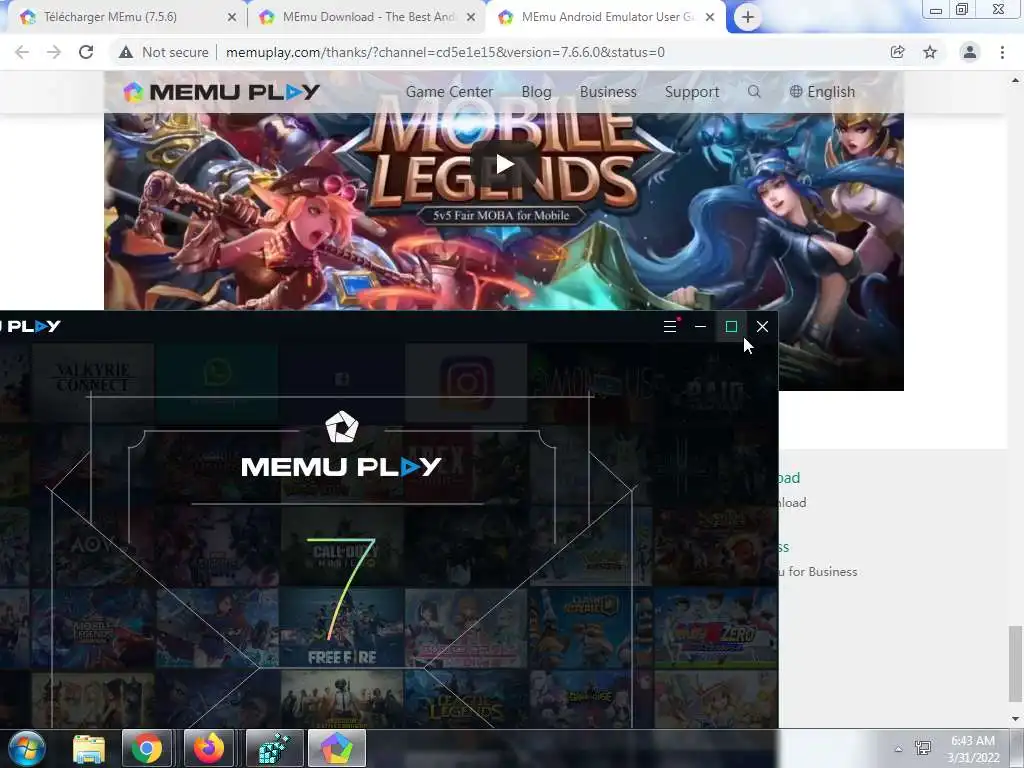This screenshot has height=768, width=1024.
Task: Open a new browser tab
Action: point(748,17)
